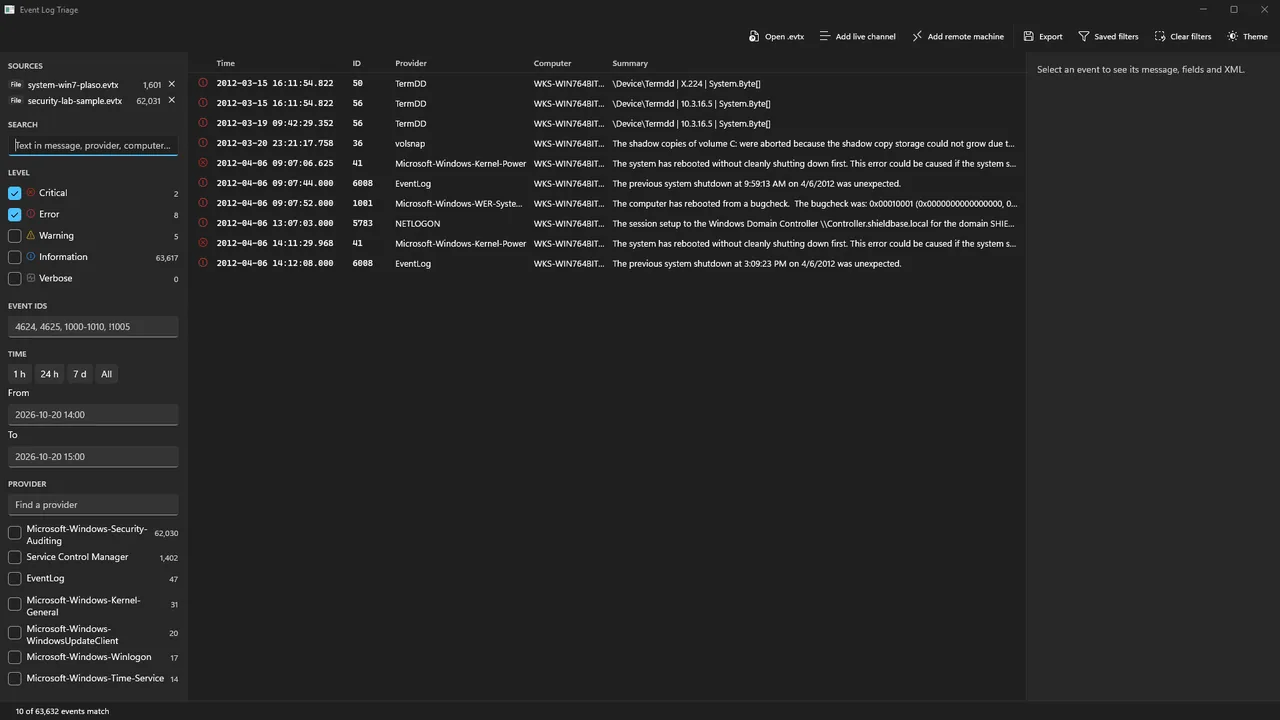This screenshot has height=720, width=1280.
Task: Set time range to 7 d
Action: (x=79, y=374)
